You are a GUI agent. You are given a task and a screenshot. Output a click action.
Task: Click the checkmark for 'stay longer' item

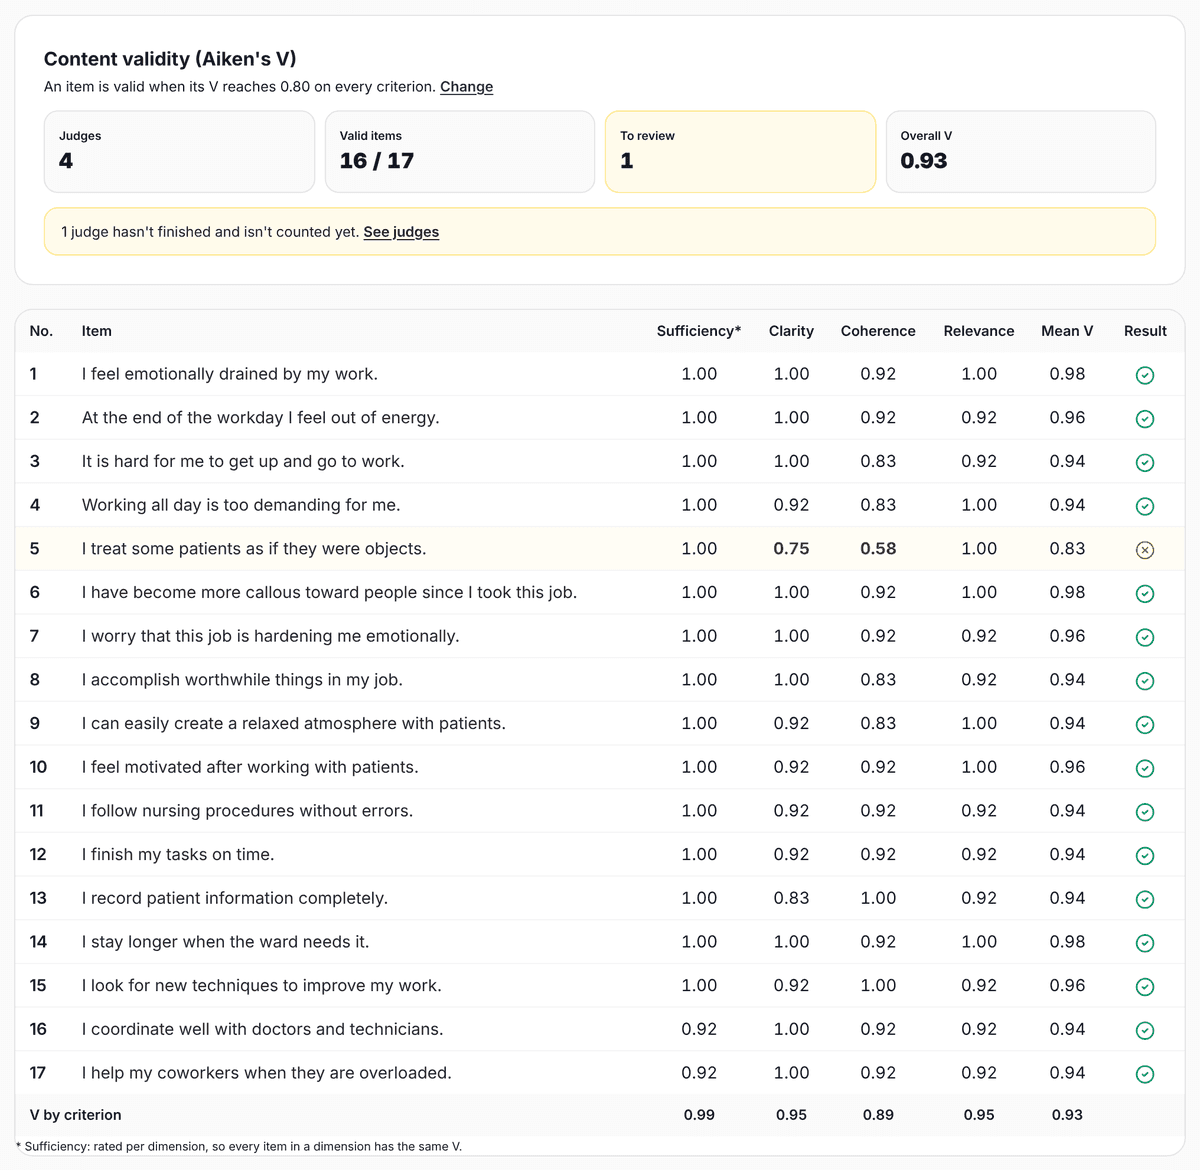point(1145,943)
